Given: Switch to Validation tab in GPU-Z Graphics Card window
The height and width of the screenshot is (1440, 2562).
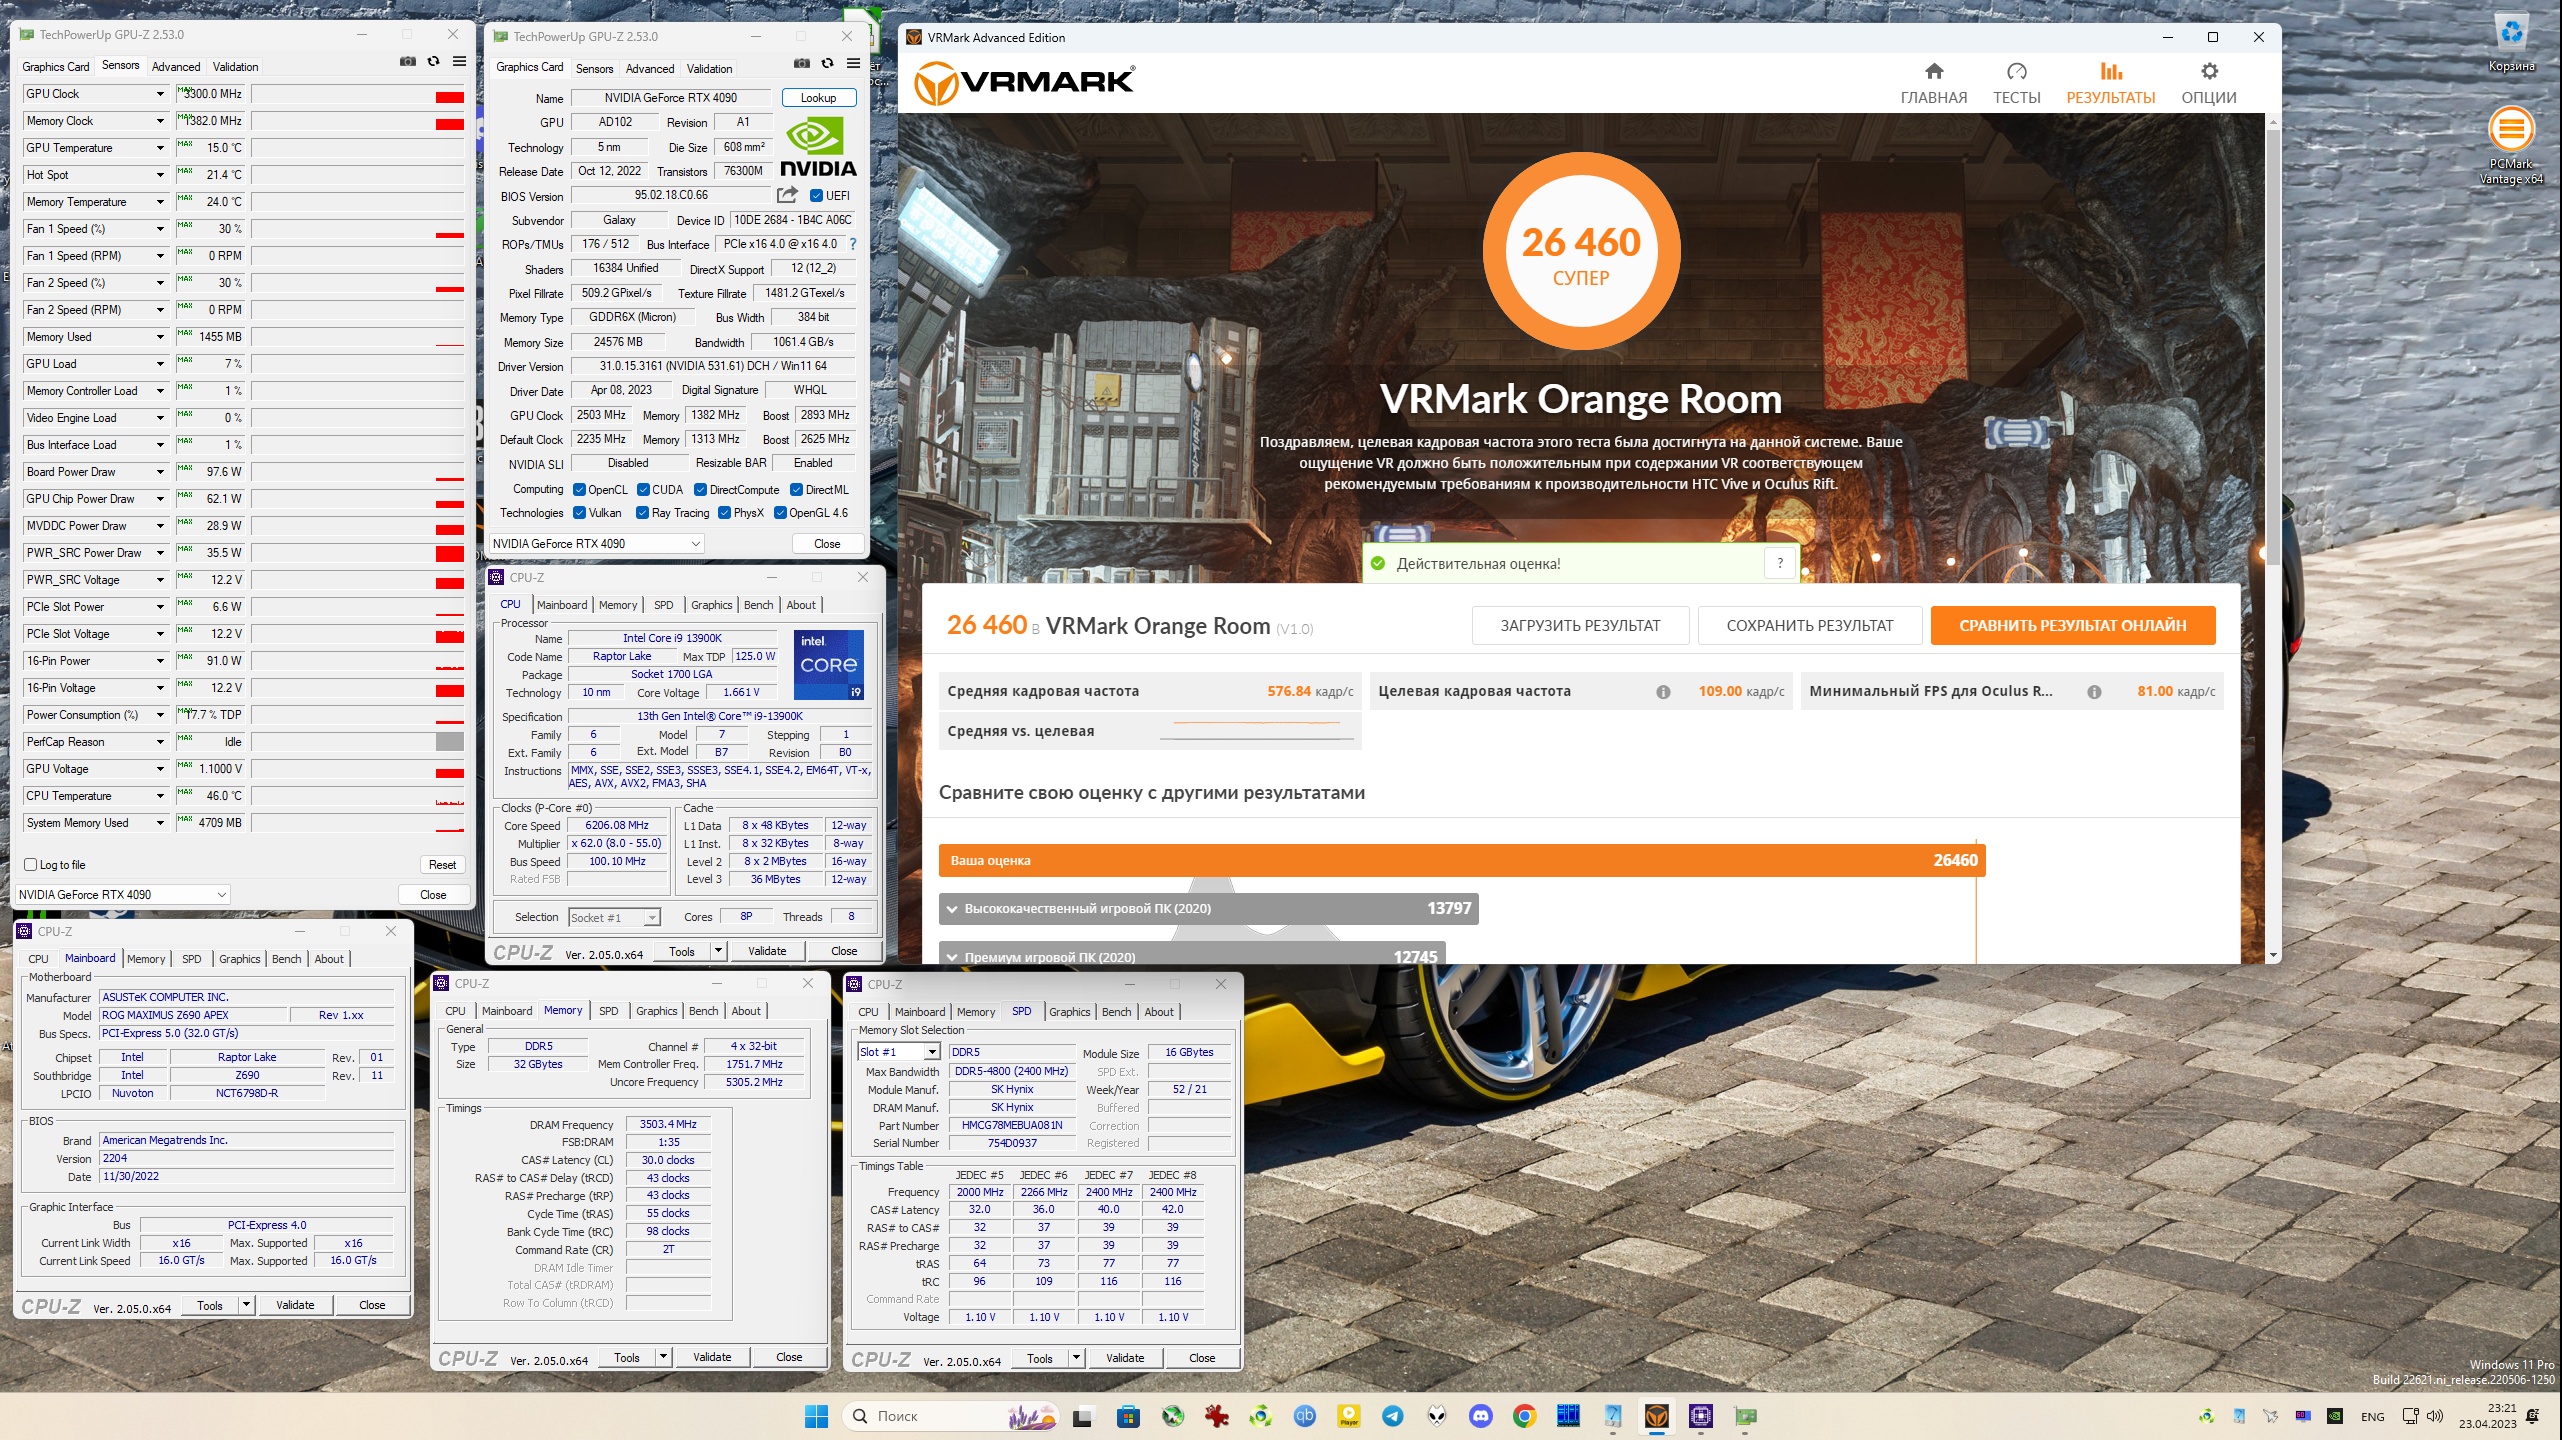Looking at the screenshot, I should click(709, 69).
